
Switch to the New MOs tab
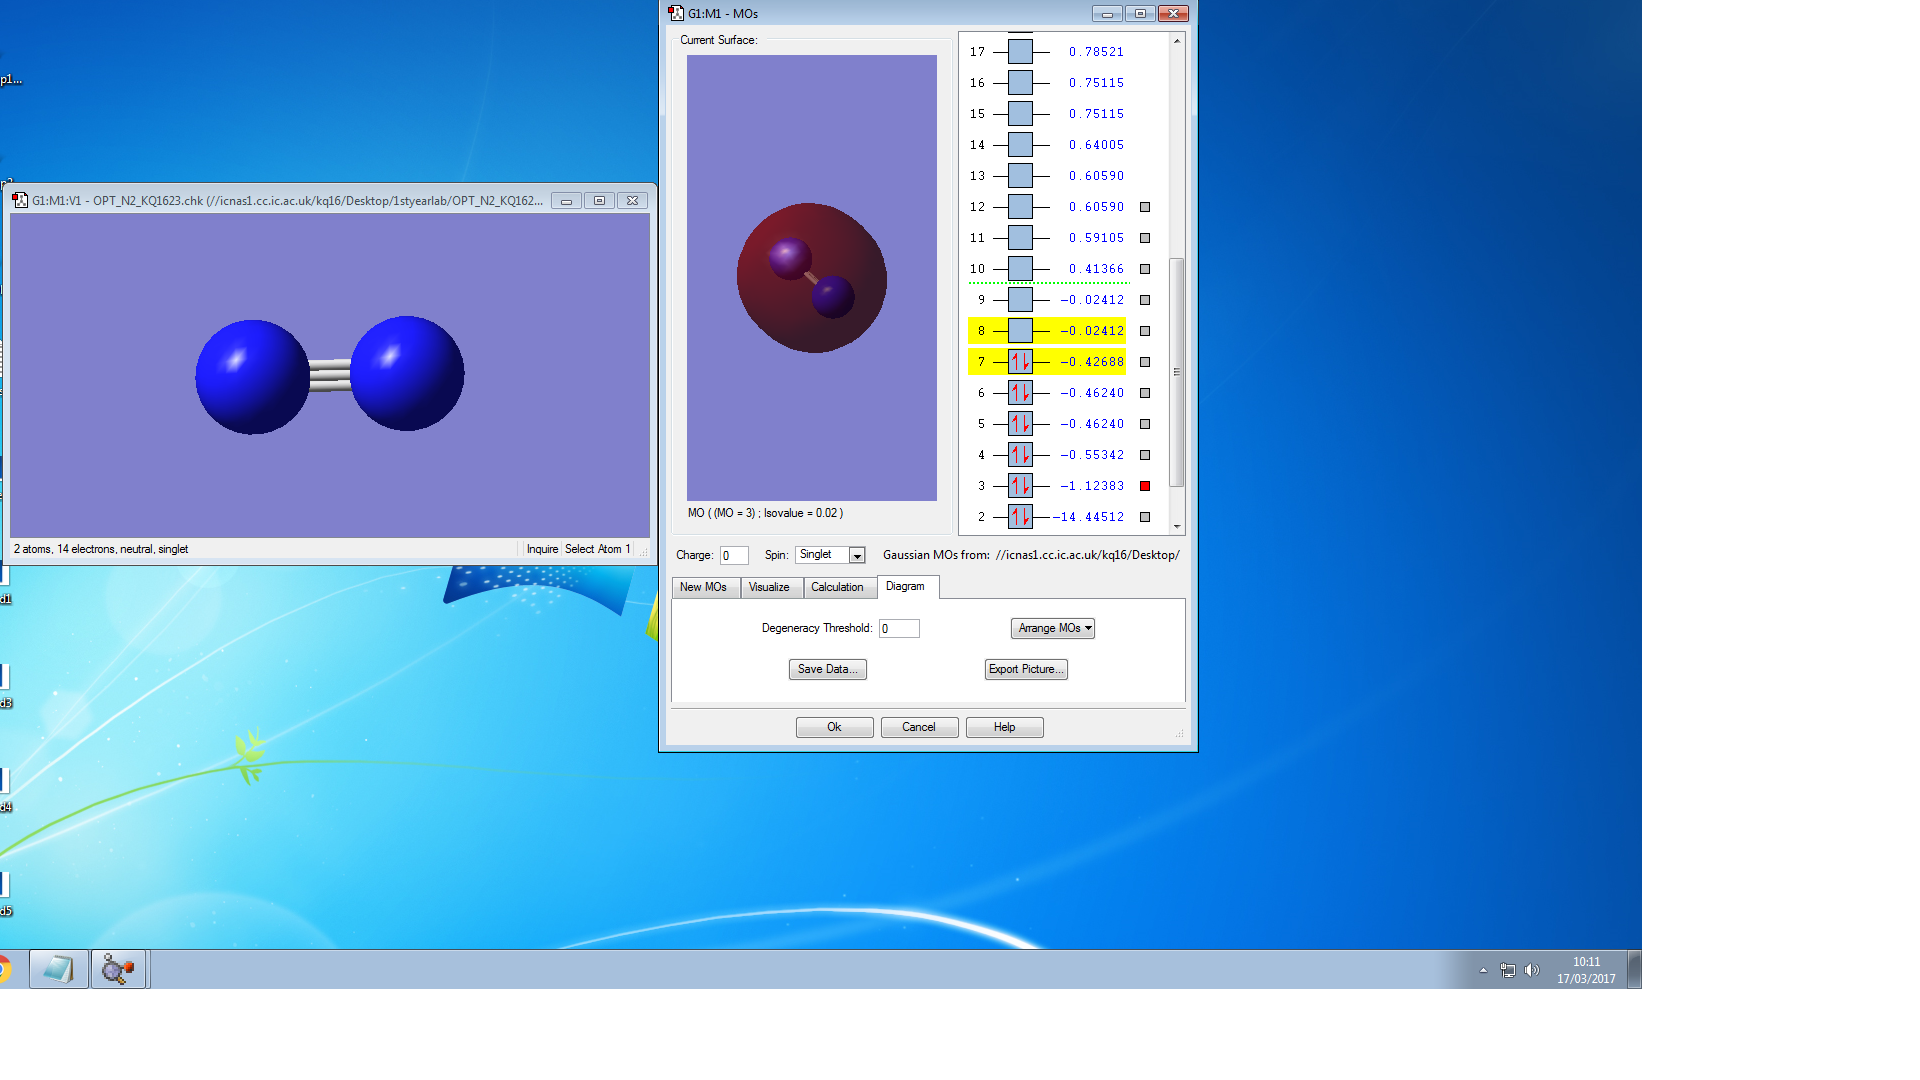pyautogui.click(x=703, y=587)
